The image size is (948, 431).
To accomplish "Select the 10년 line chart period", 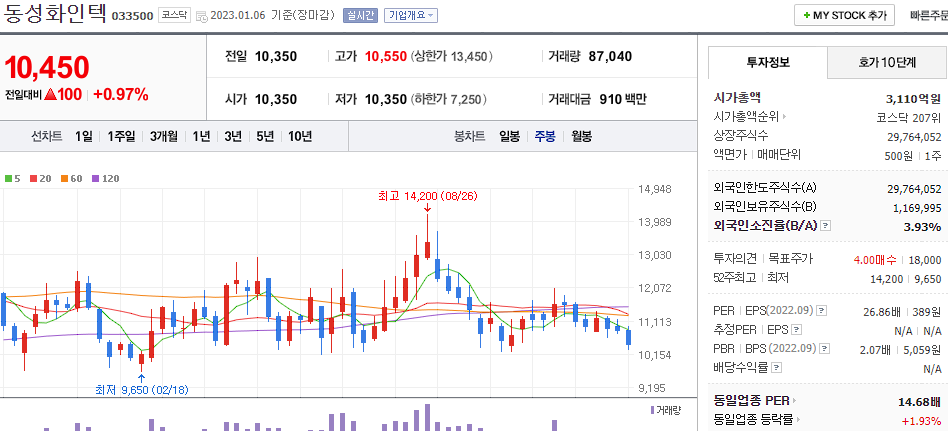I will click(300, 136).
